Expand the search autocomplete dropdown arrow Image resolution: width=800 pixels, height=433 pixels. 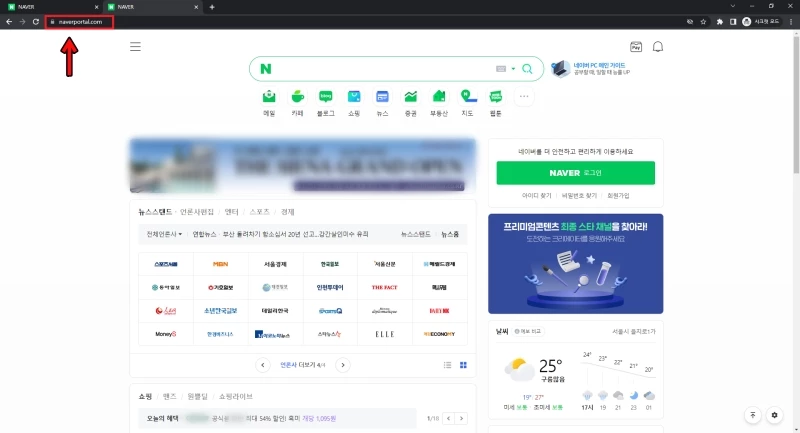pos(513,69)
